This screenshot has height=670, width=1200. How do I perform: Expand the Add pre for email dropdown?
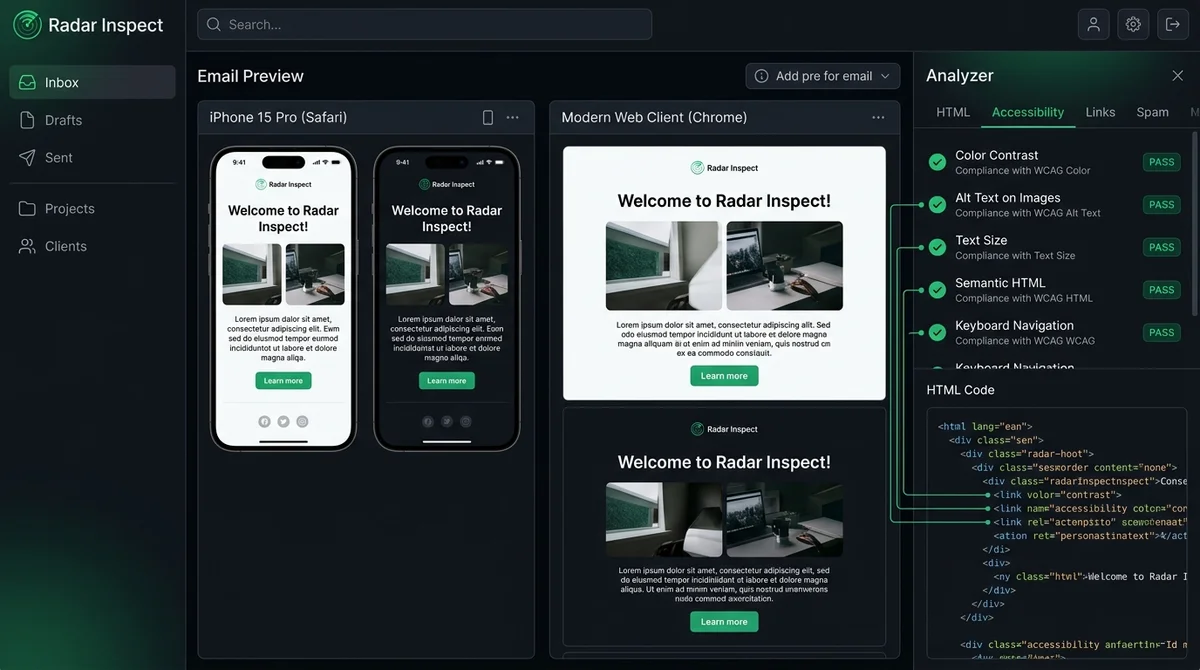click(823, 76)
